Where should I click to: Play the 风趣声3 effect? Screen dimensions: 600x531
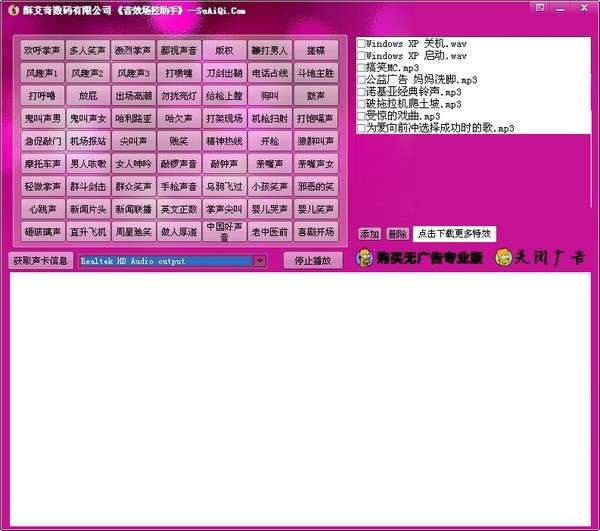tap(133, 73)
